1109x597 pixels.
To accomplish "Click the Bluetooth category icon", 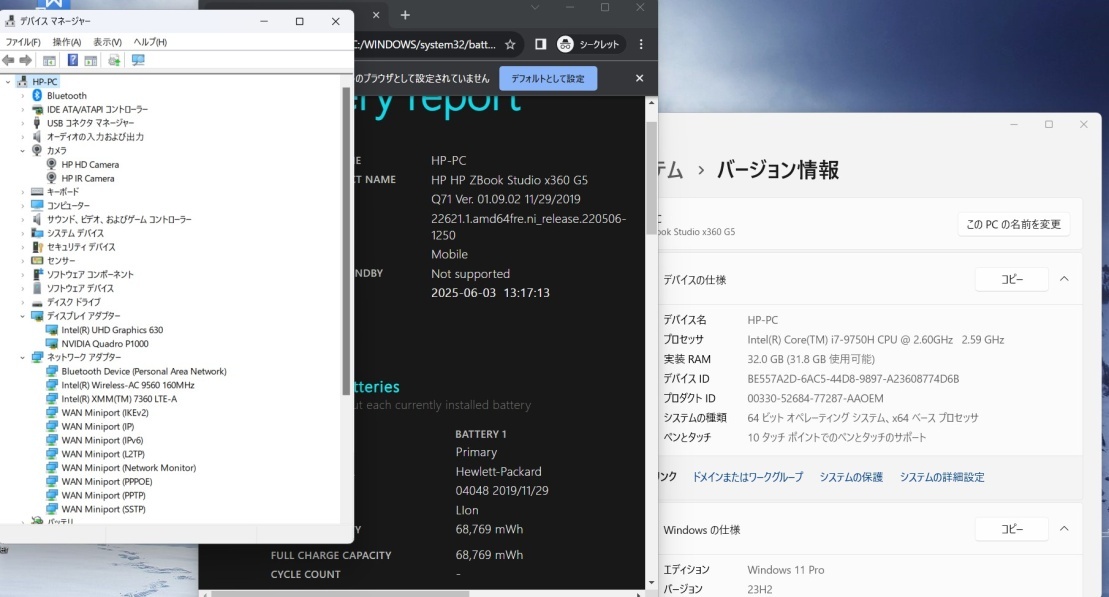I will 37,95.
